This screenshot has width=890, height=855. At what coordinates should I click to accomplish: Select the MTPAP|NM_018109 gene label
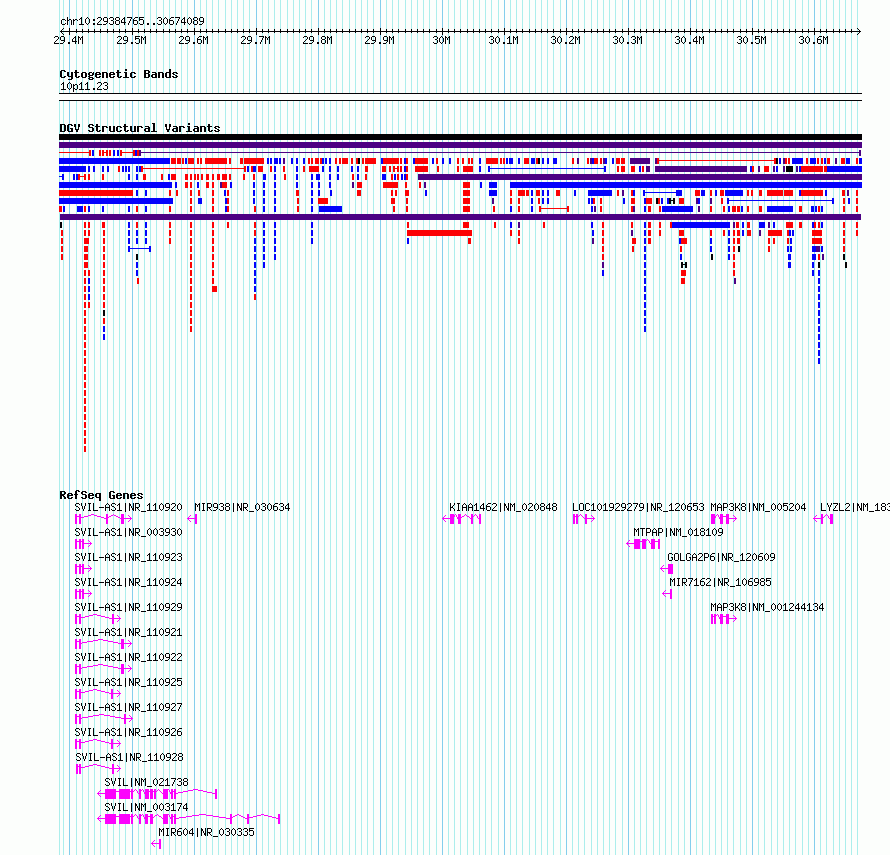click(678, 532)
